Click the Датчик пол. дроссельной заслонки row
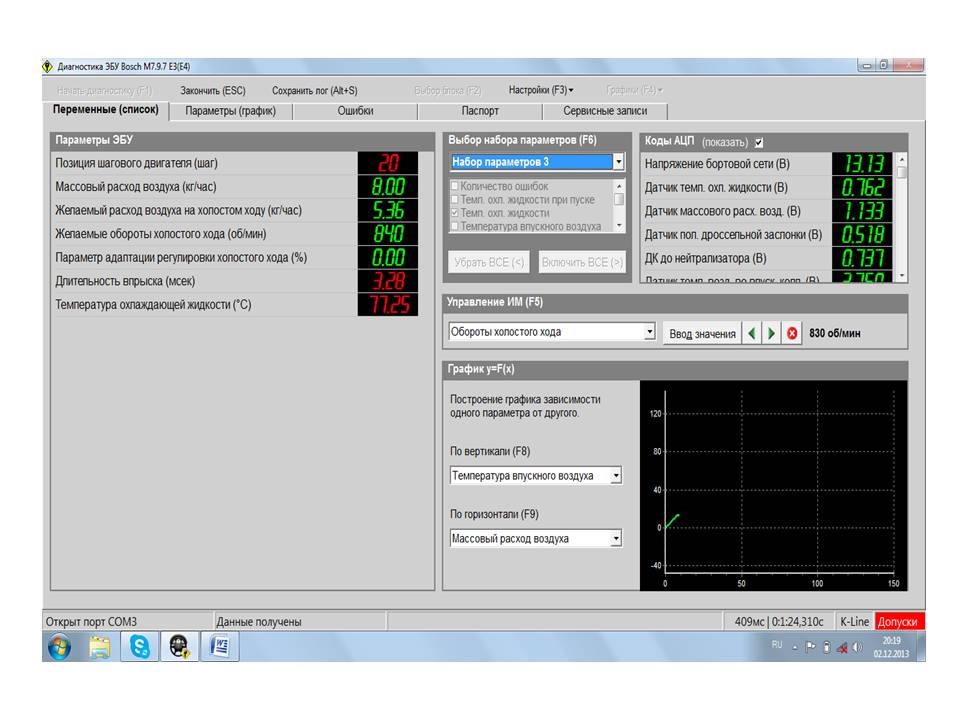 [768, 234]
